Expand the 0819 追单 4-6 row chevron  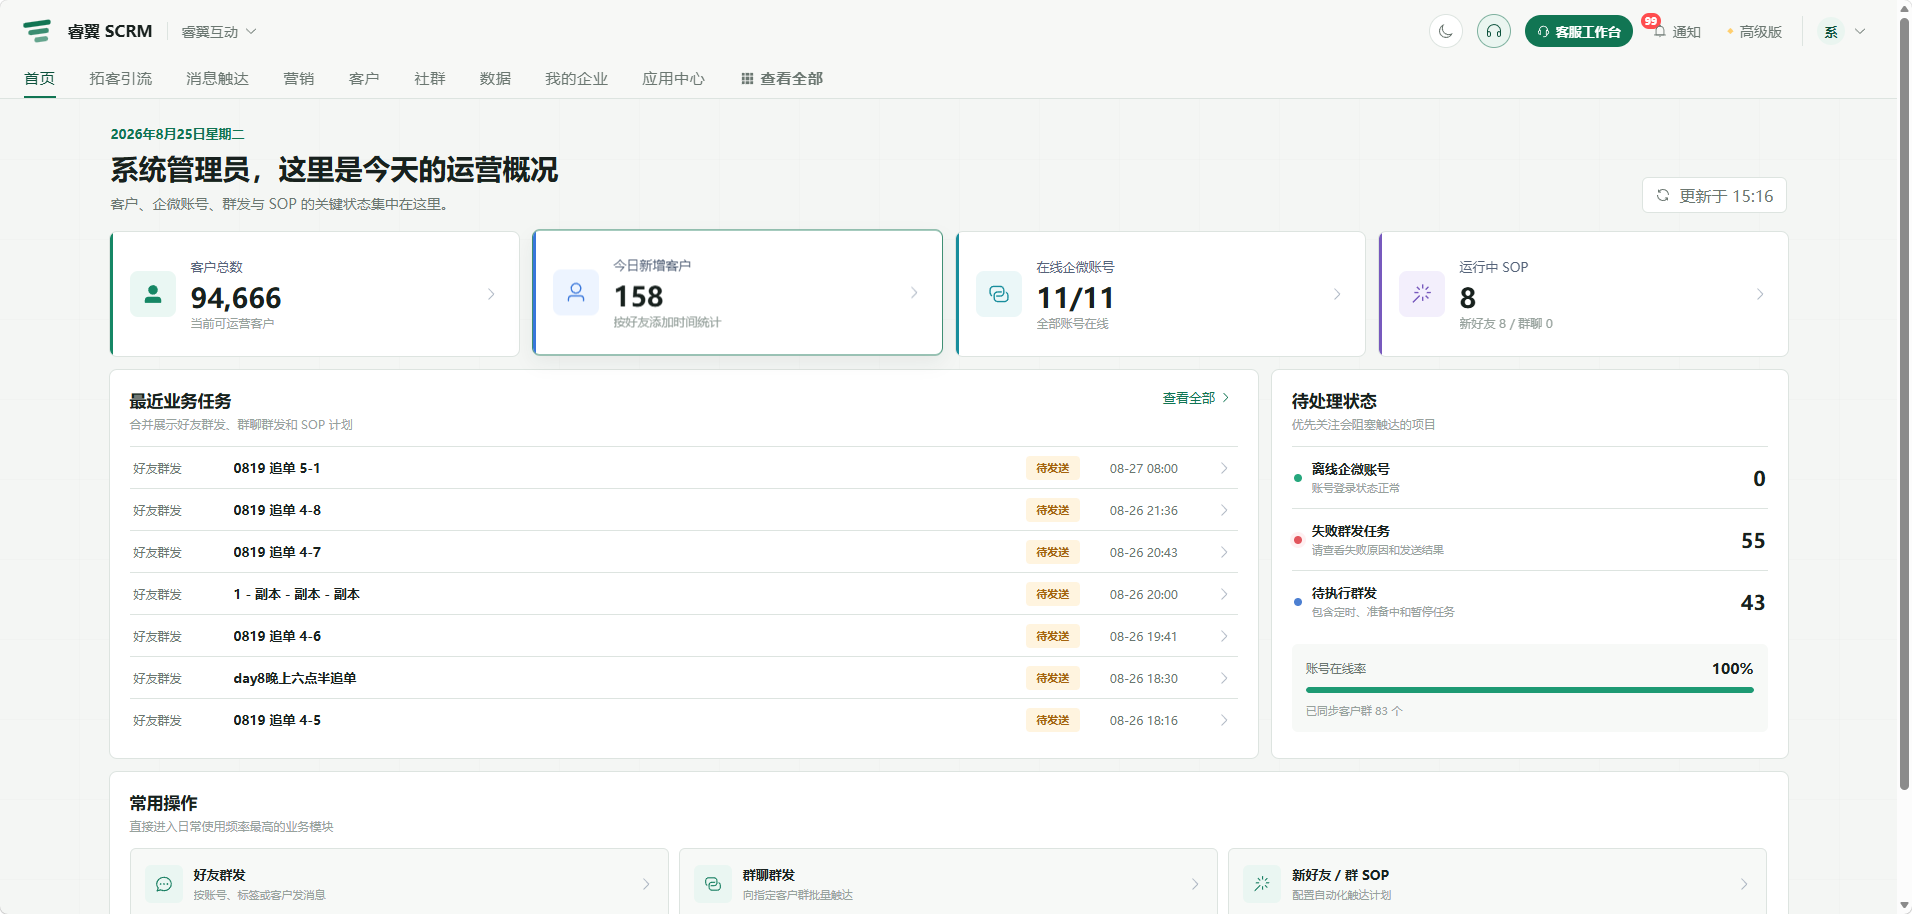pos(1224,636)
